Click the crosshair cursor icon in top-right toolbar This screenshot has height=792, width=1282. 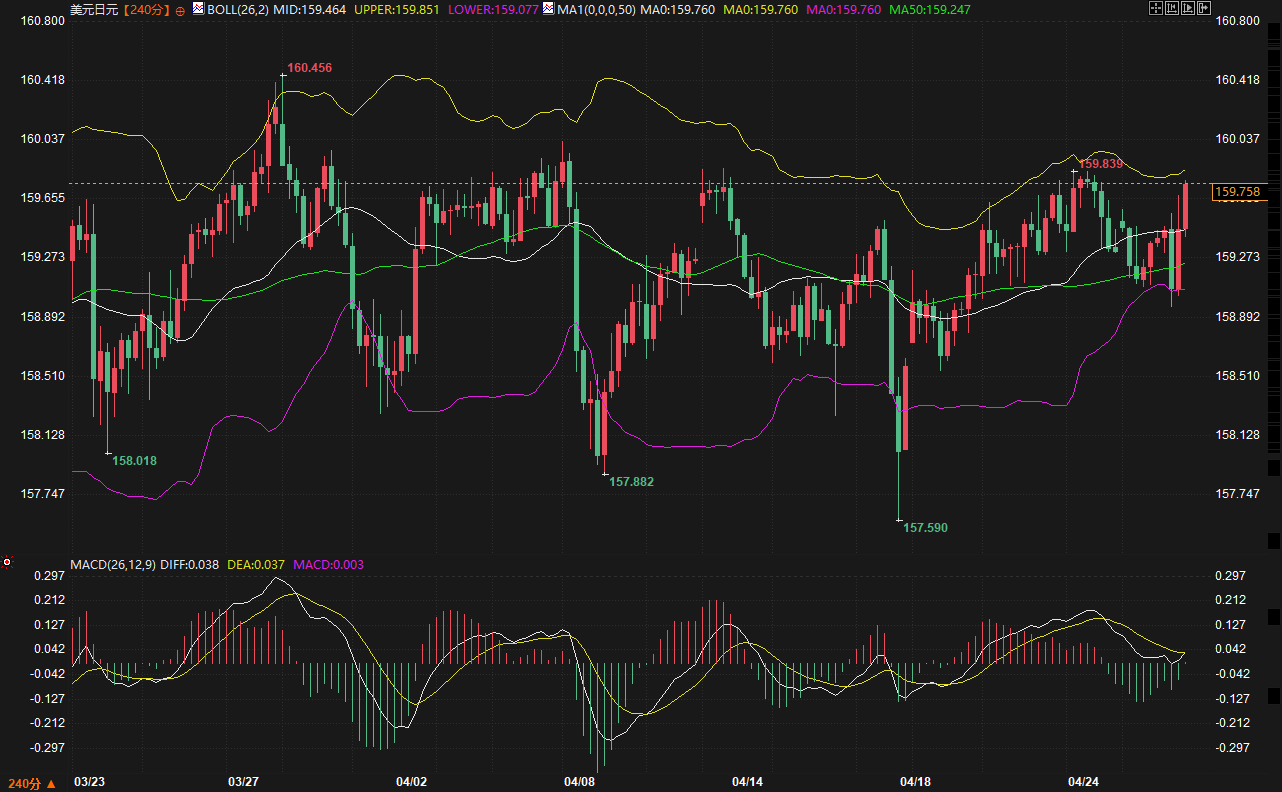(x=1156, y=9)
